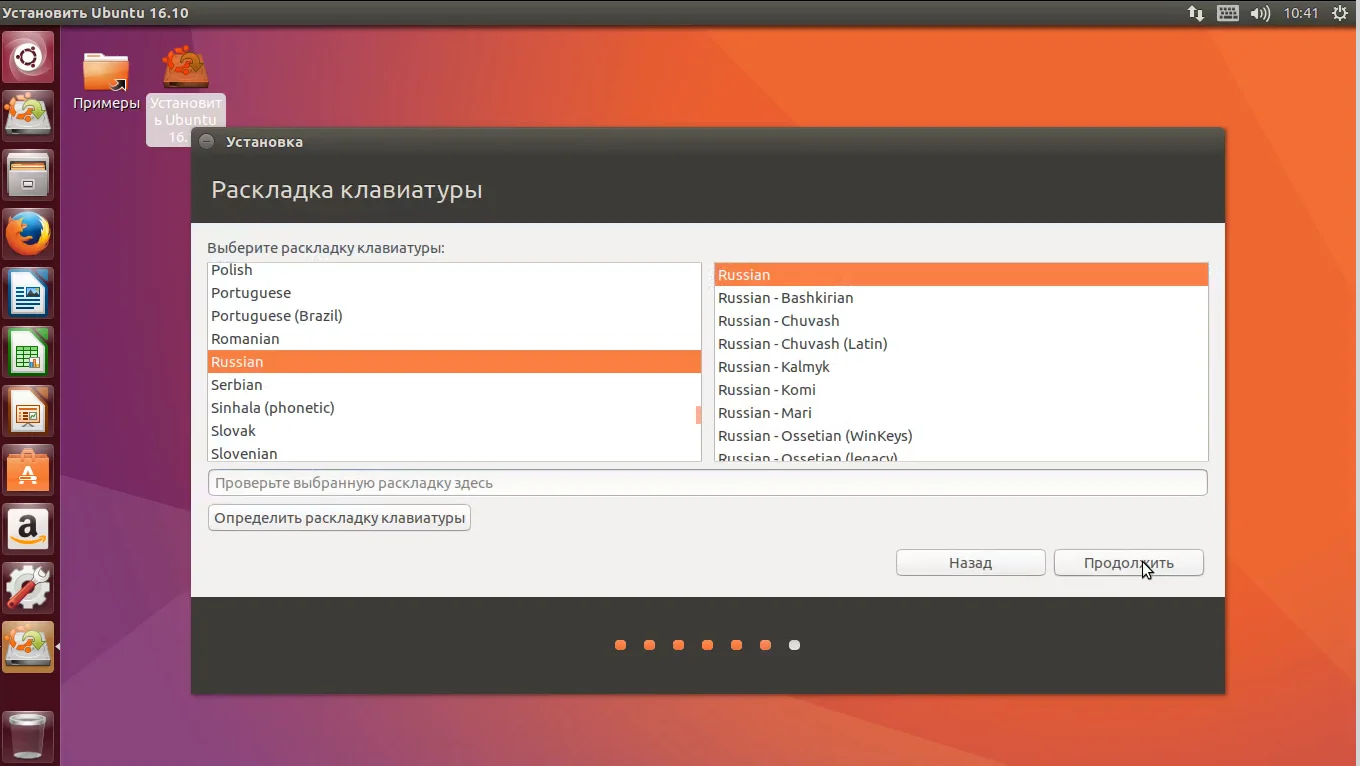Select Russian - Bashkirian variant

pos(961,298)
